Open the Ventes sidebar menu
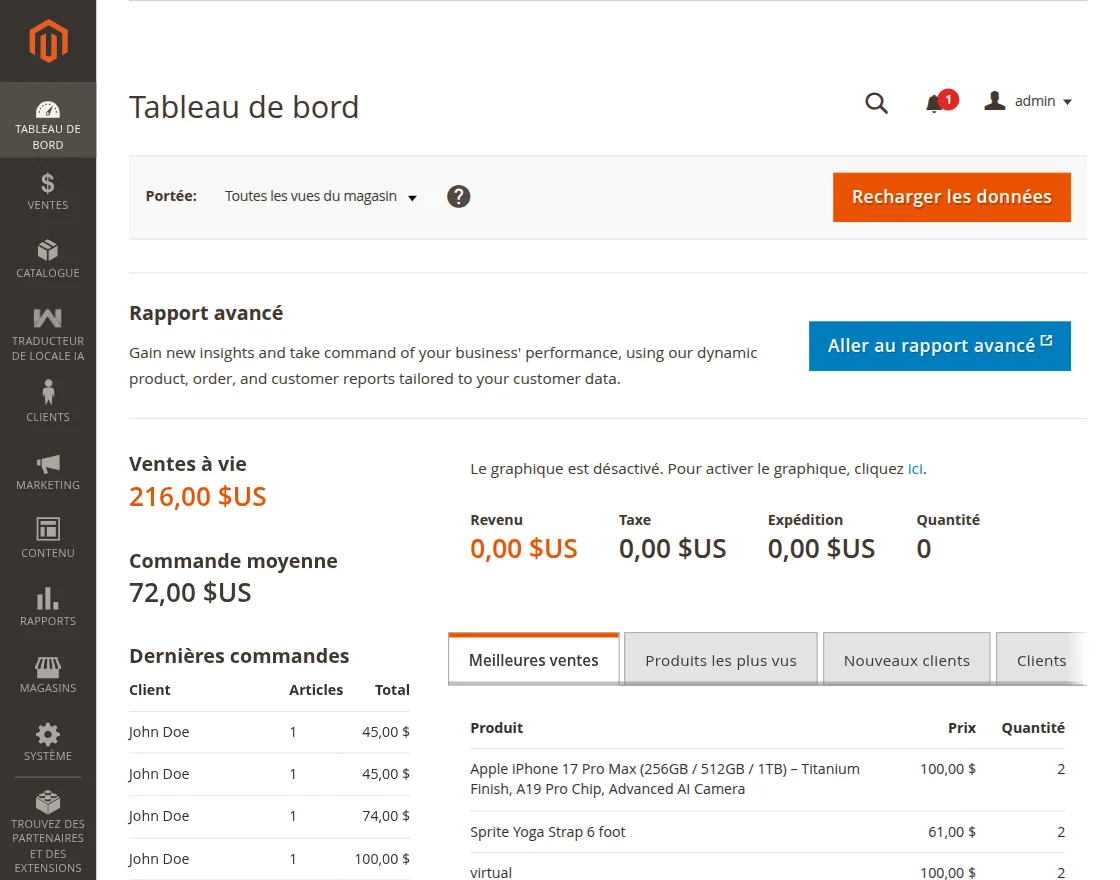Screen dimensions: 1120x880 pyautogui.click(x=48, y=191)
